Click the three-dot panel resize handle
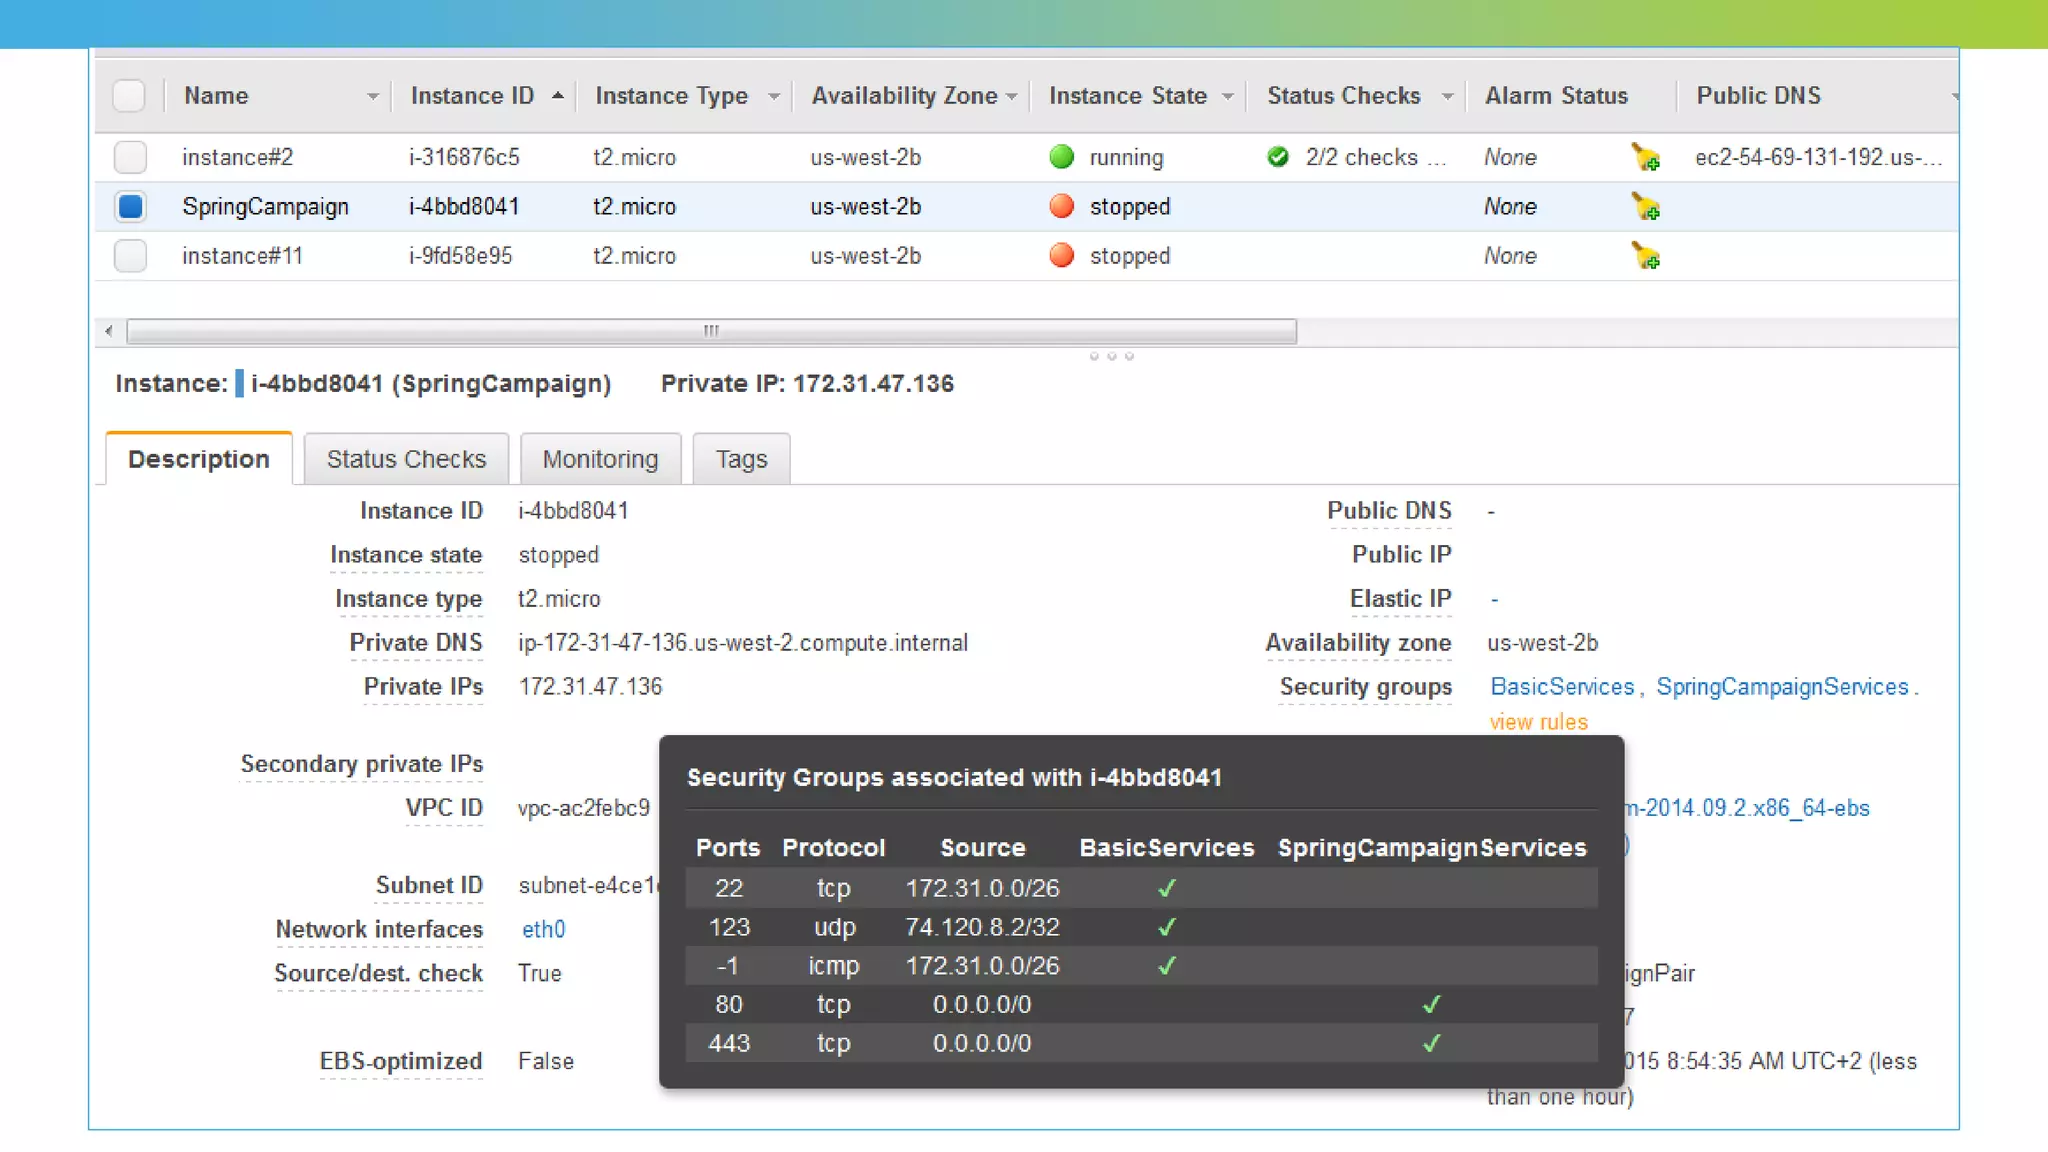 click(x=1111, y=356)
